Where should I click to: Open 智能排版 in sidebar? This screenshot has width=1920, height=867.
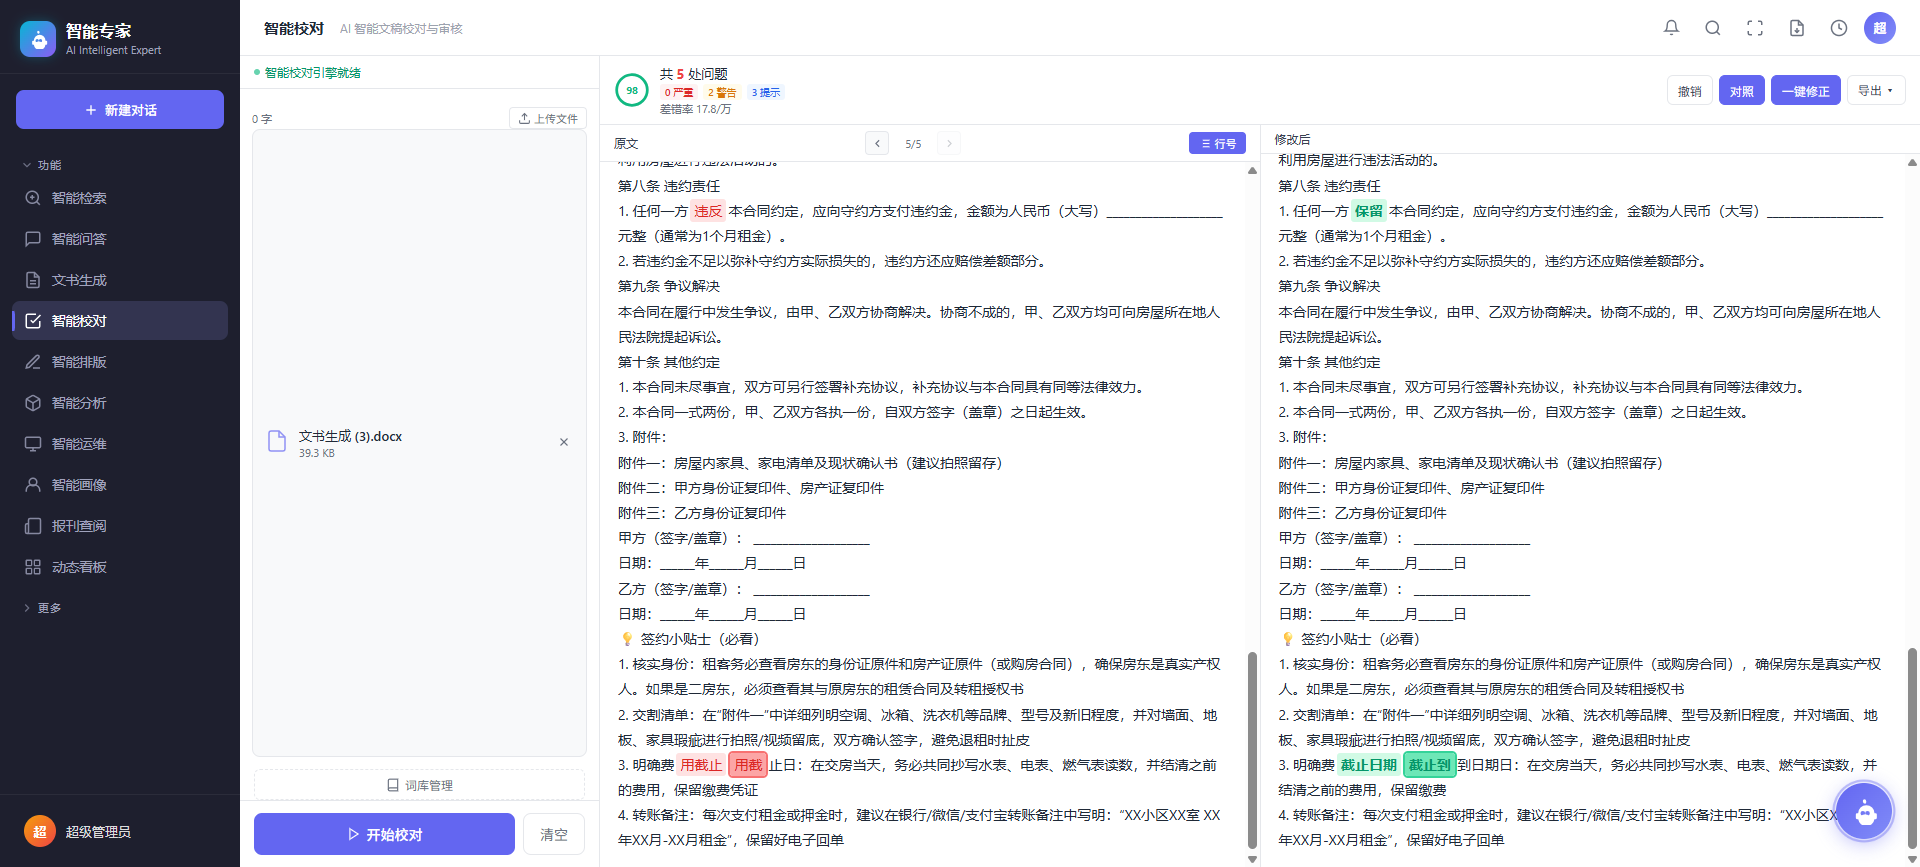(120, 362)
